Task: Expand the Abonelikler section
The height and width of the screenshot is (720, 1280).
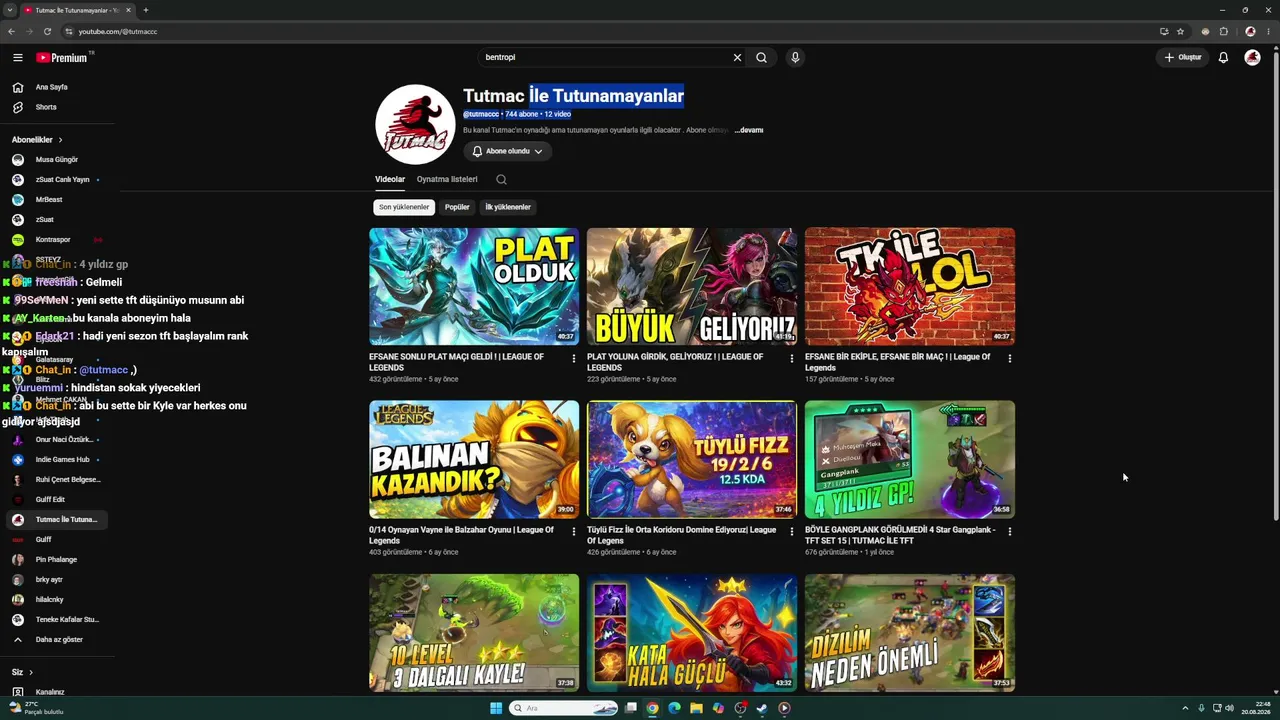Action: [37, 140]
